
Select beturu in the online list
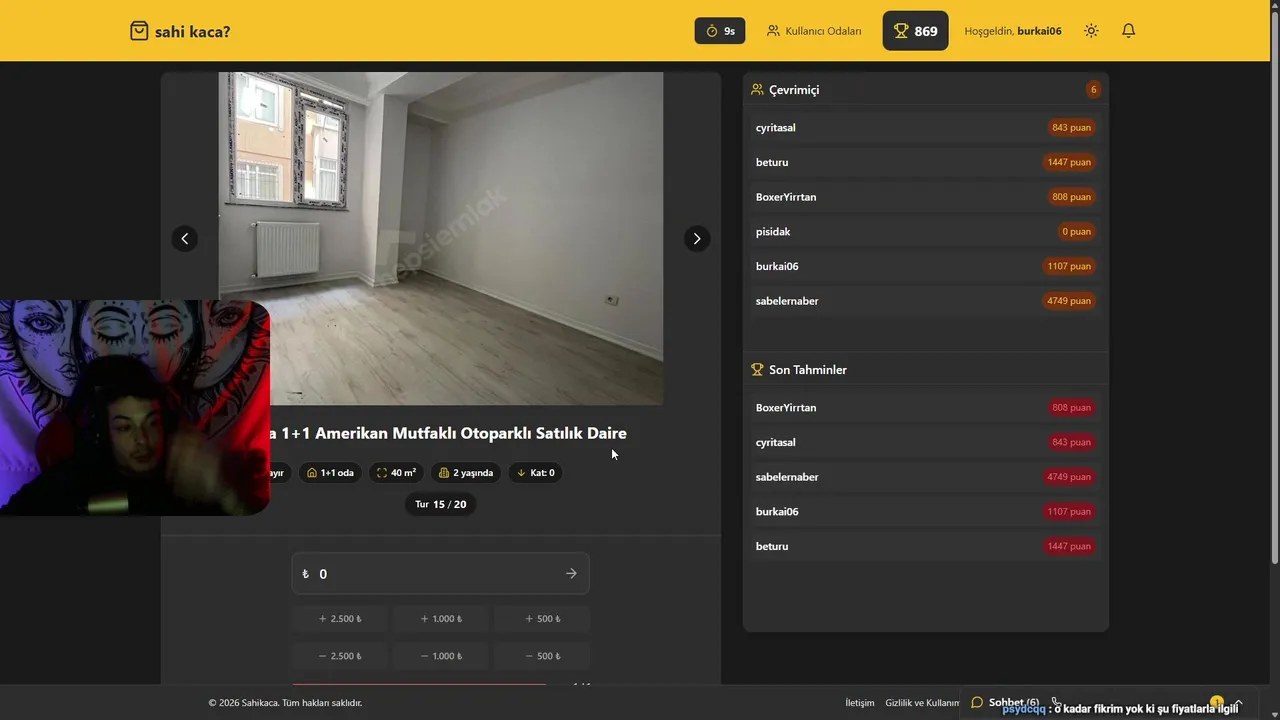point(926,162)
